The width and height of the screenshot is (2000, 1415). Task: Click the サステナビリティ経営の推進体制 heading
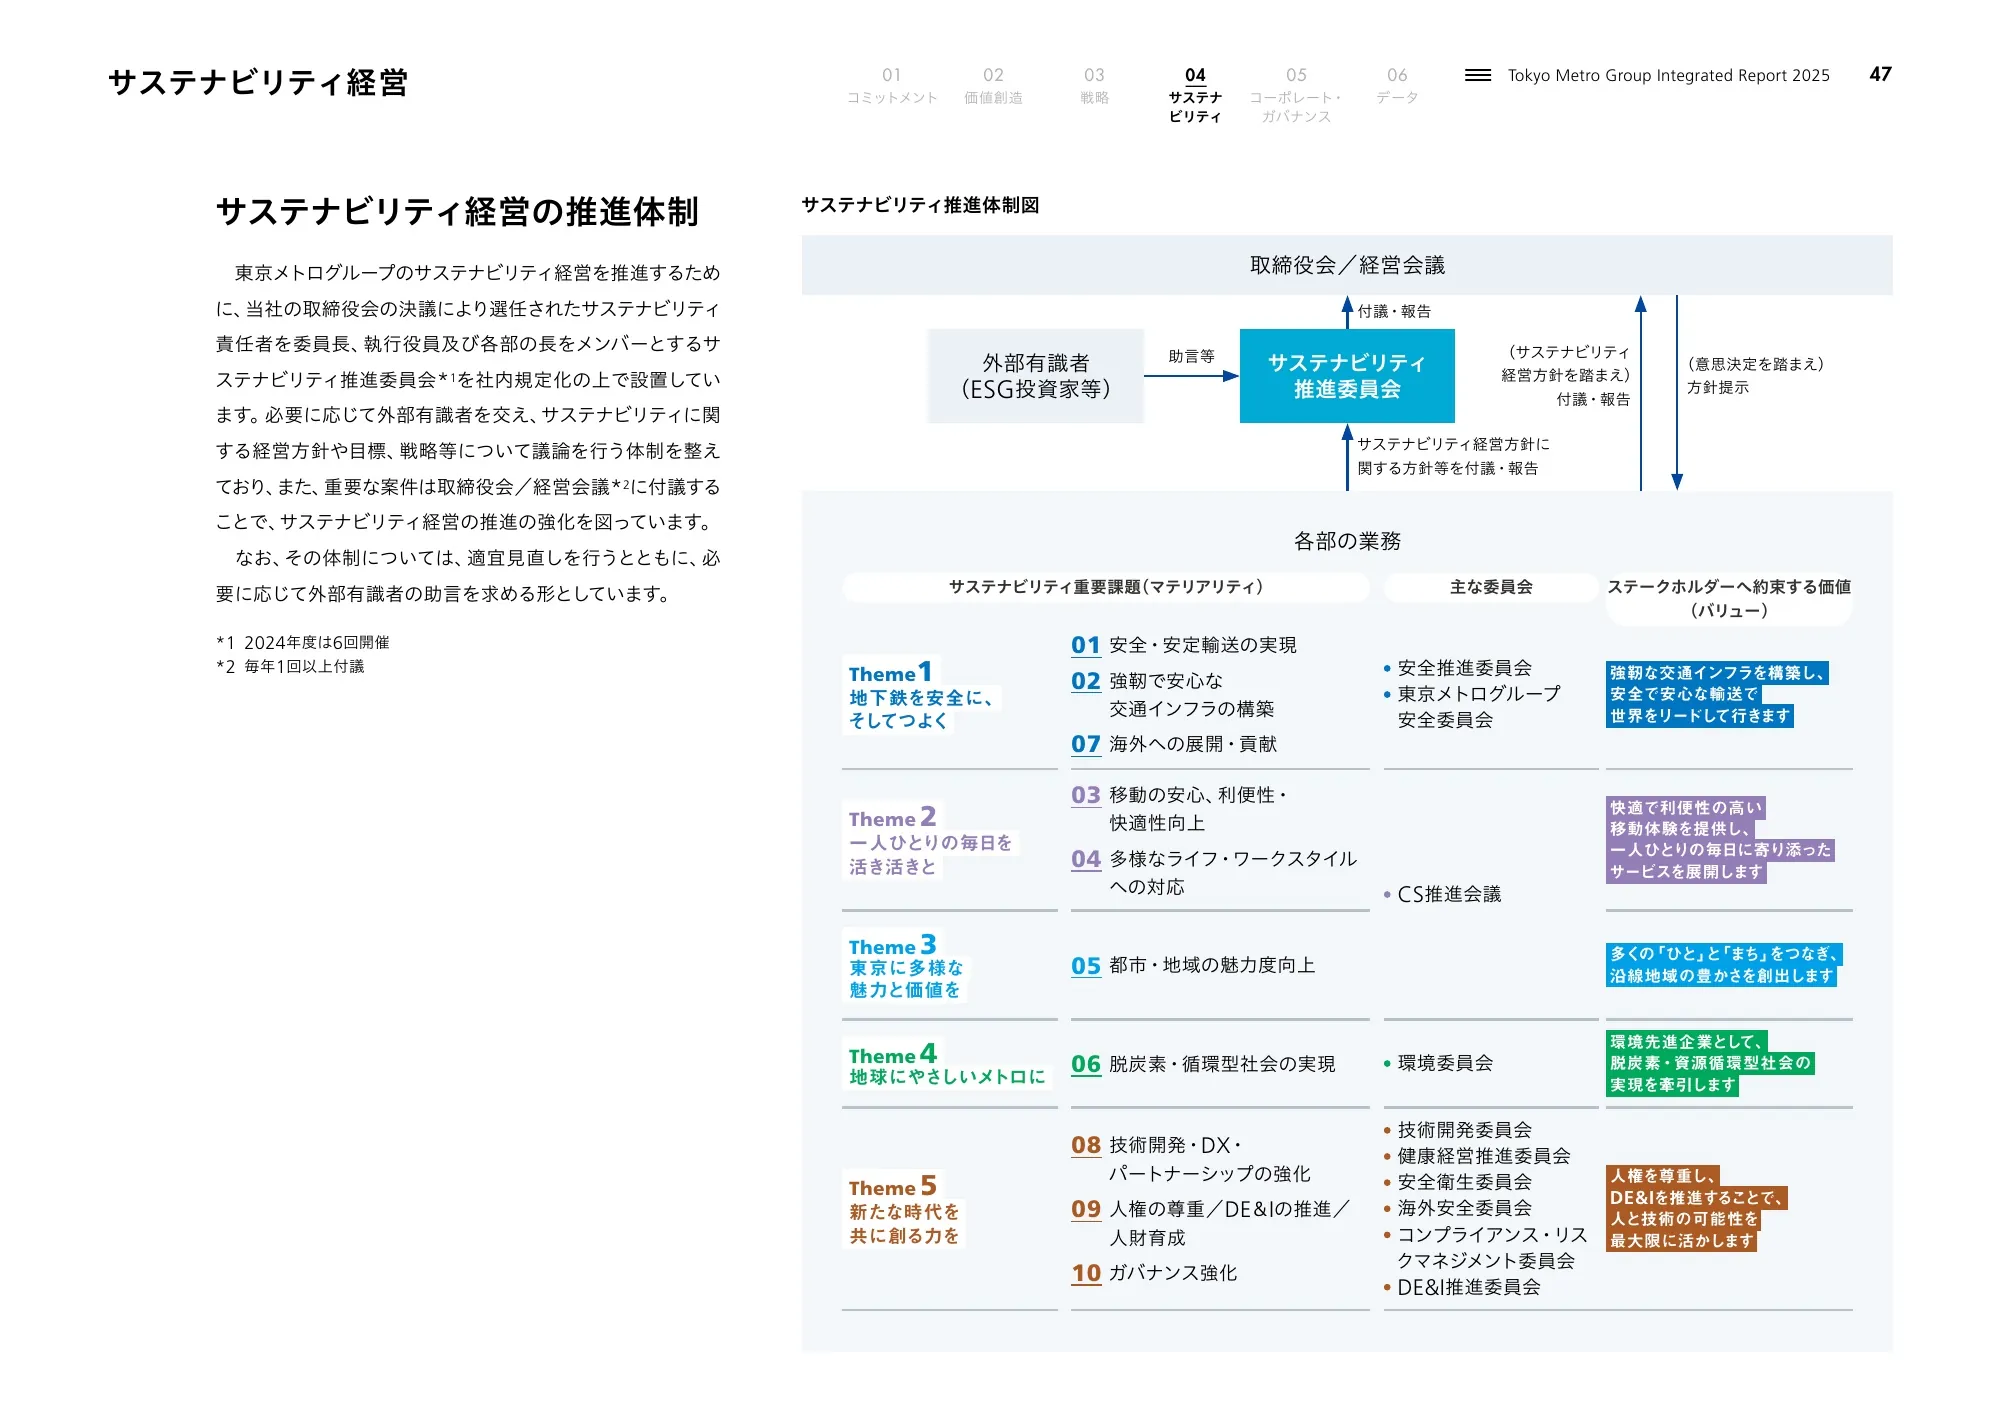[457, 212]
